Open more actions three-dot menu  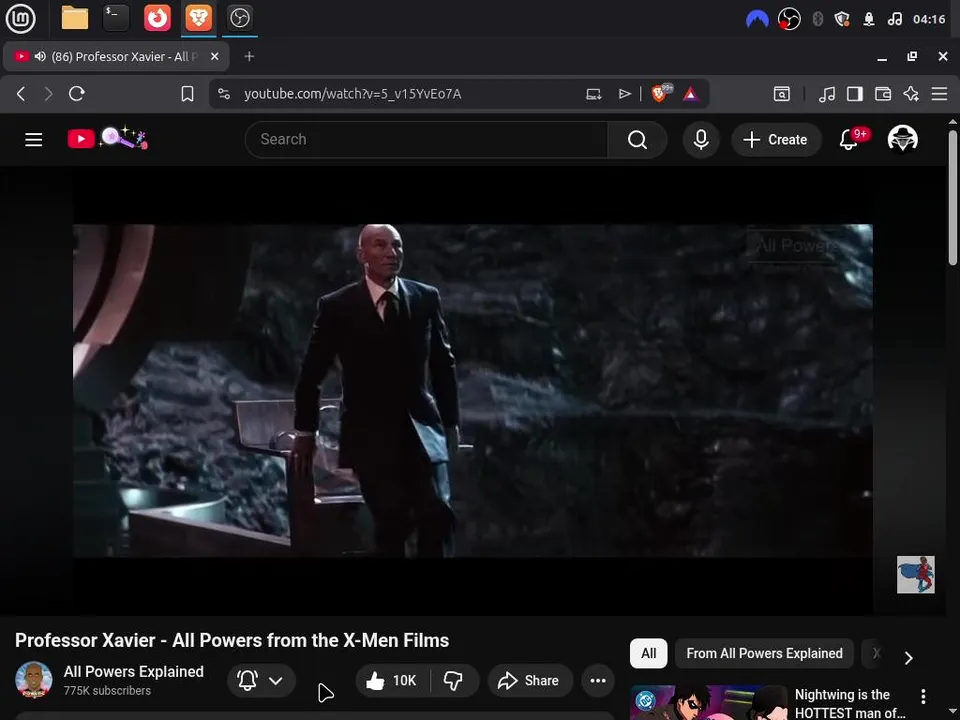pos(598,680)
